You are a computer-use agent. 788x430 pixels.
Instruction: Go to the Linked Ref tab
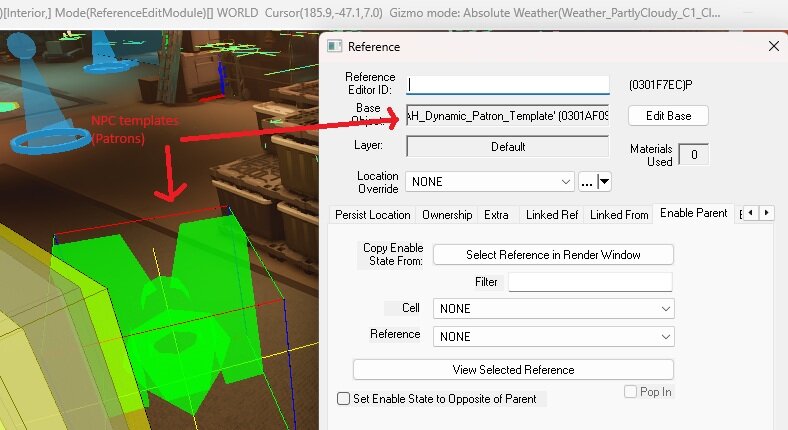(x=552, y=215)
